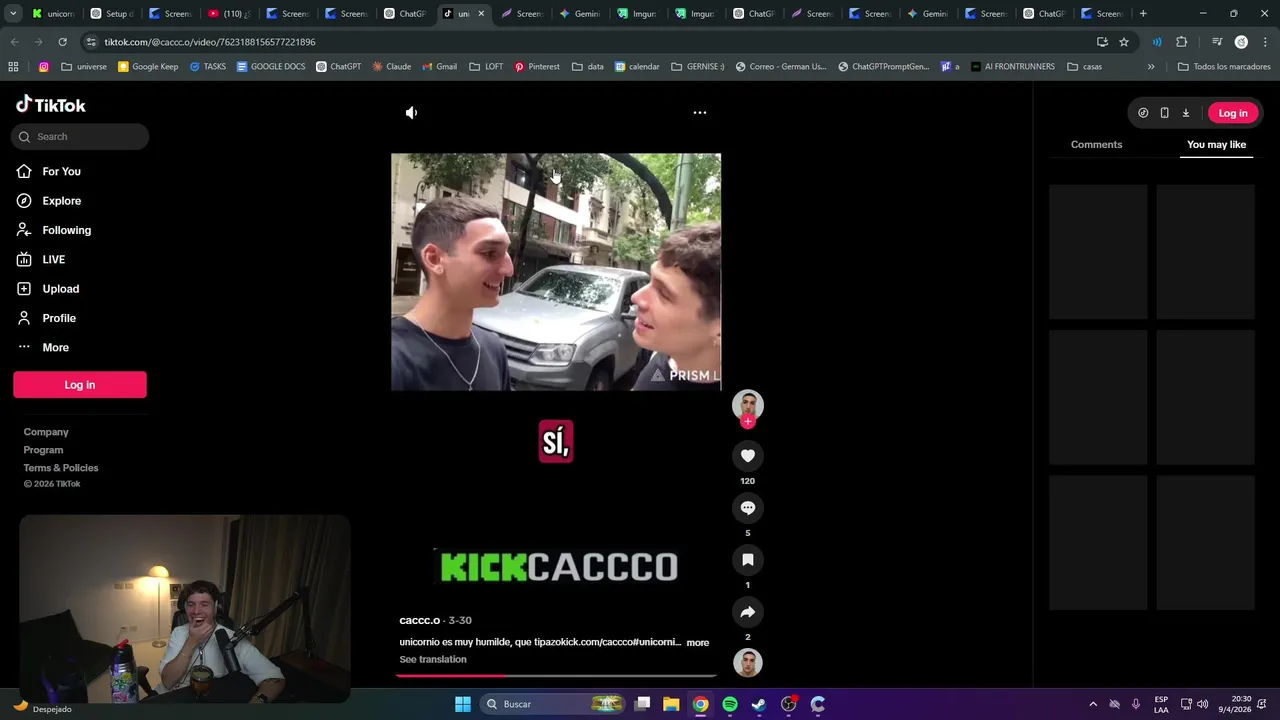Open Profile from the sidebar
This screenshot has width=1280, height=720.
58,318
